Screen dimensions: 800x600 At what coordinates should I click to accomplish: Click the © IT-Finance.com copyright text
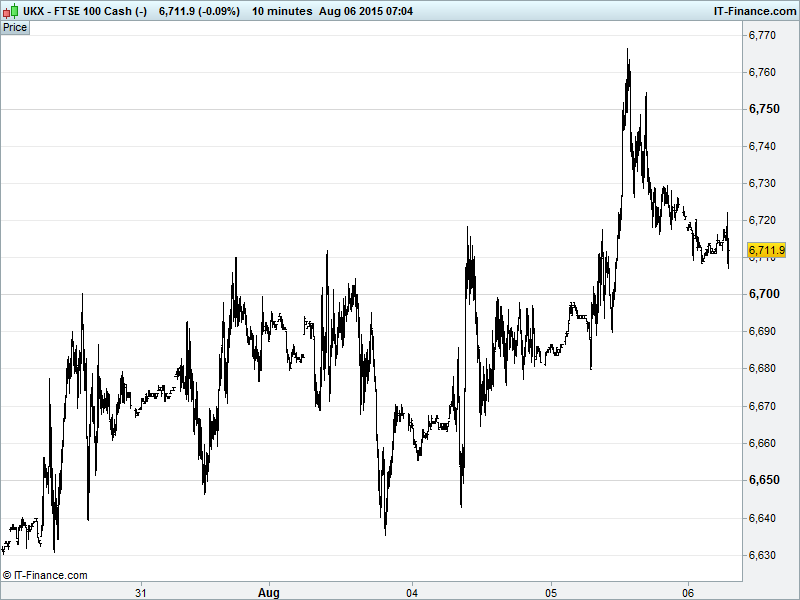click(45, 575)
